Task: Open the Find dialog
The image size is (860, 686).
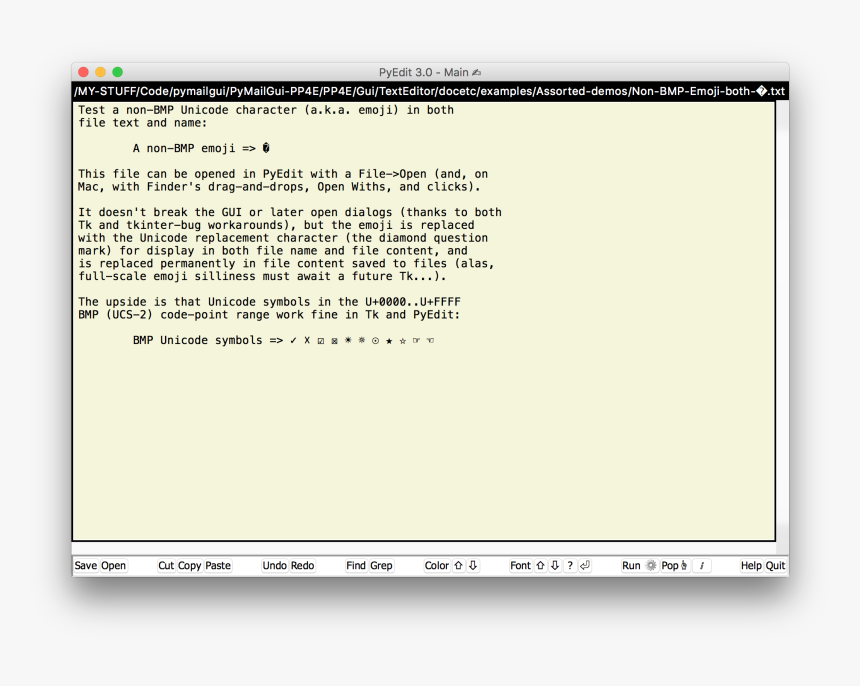Action: pos(356,565)
